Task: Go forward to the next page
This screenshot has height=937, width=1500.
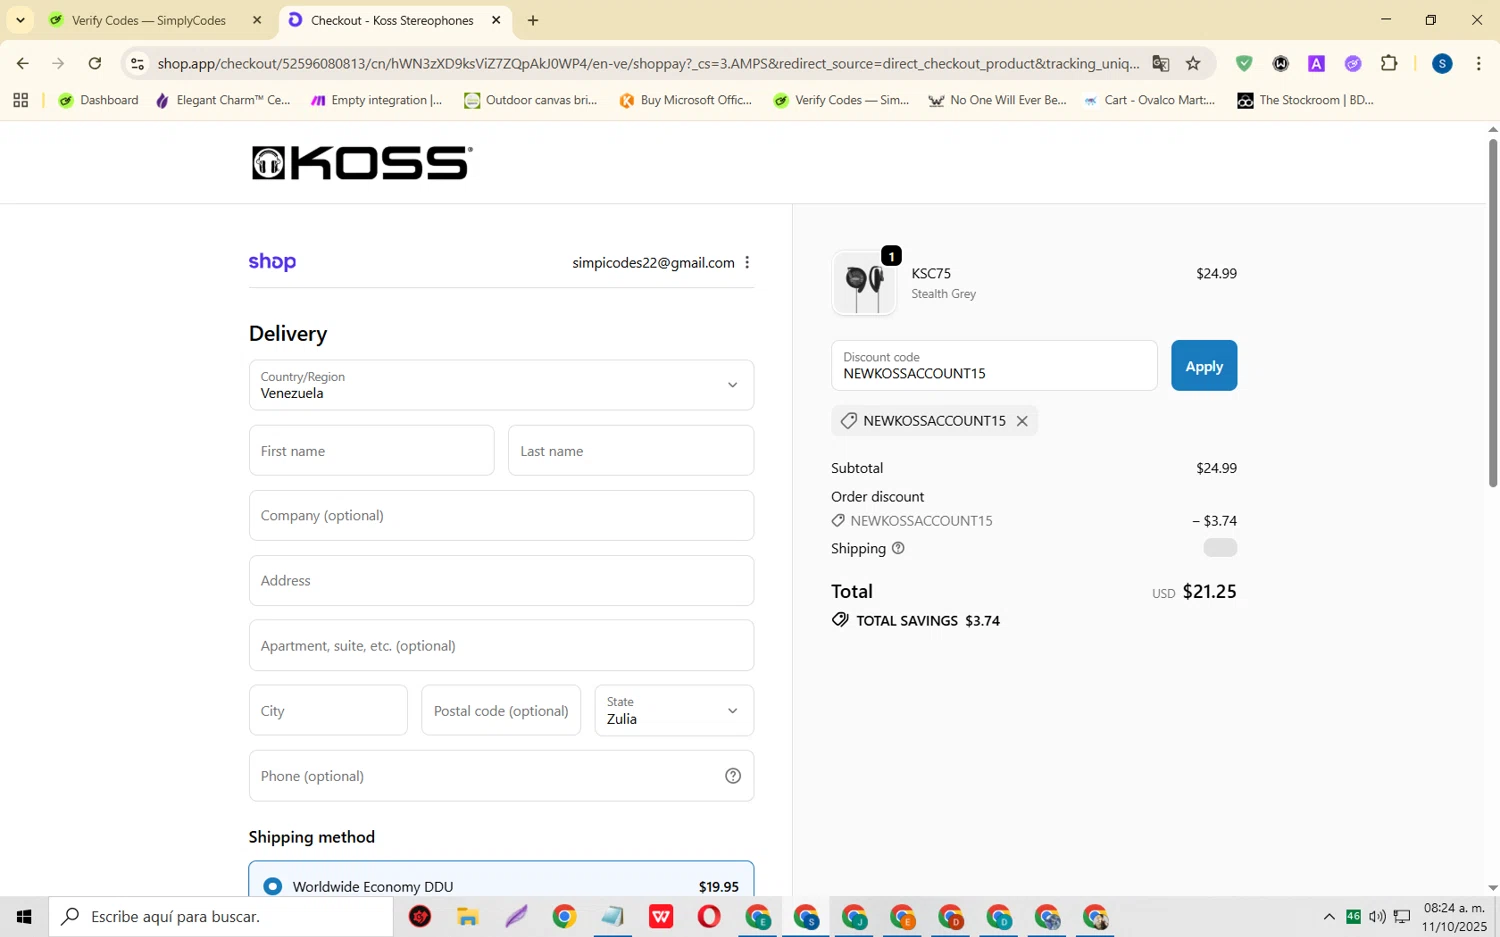Action: (58, 64)
